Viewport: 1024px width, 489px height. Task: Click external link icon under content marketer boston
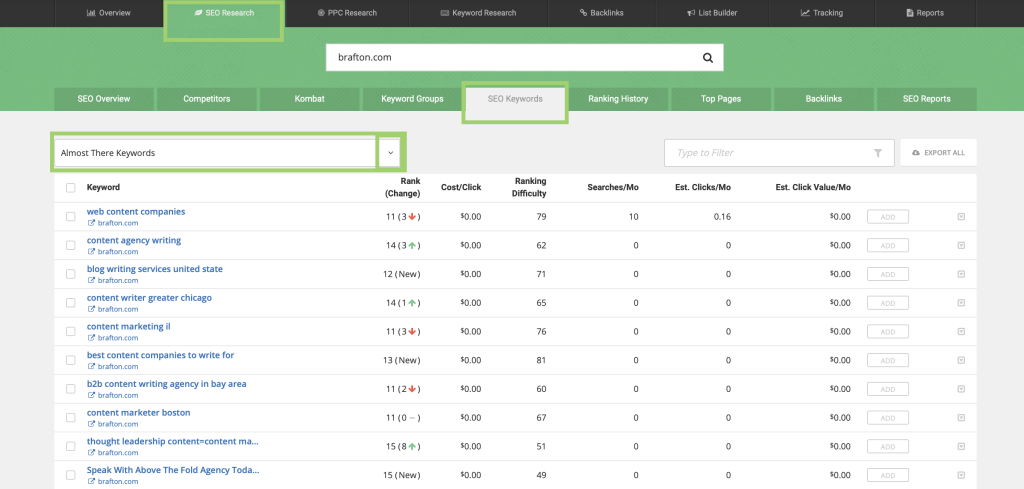pos(91,424)
